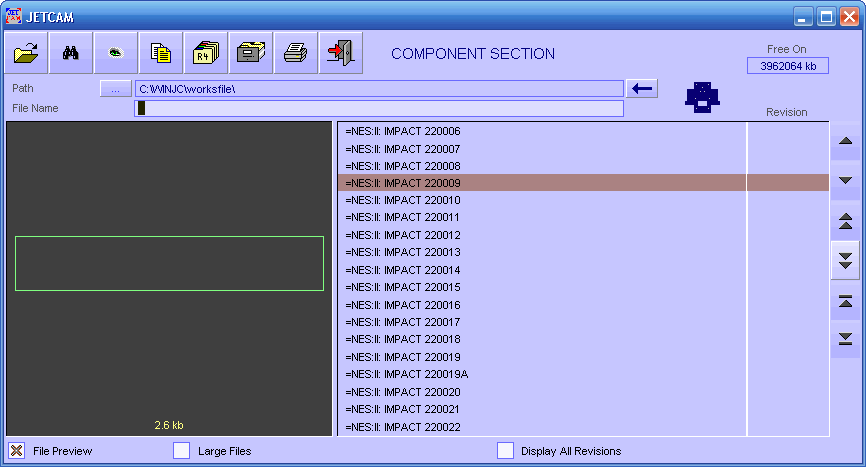Open file with the folder icon
Screen dimensions: 866x467
(26, 53)
